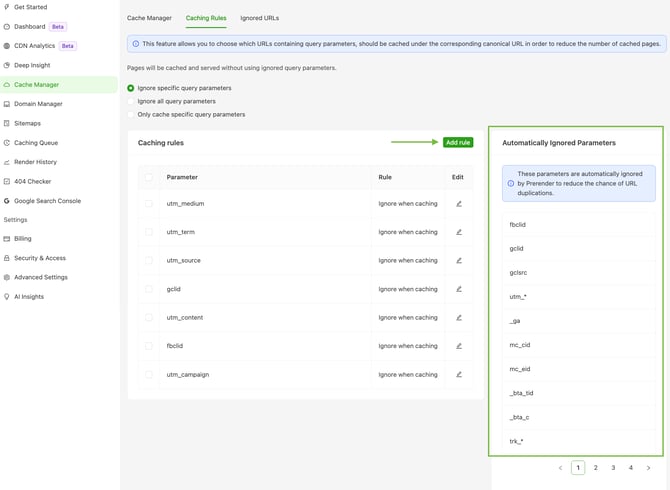The image size is (670, 490).
Task: Go to next page of ignored parameters
Action: (648, 468)
